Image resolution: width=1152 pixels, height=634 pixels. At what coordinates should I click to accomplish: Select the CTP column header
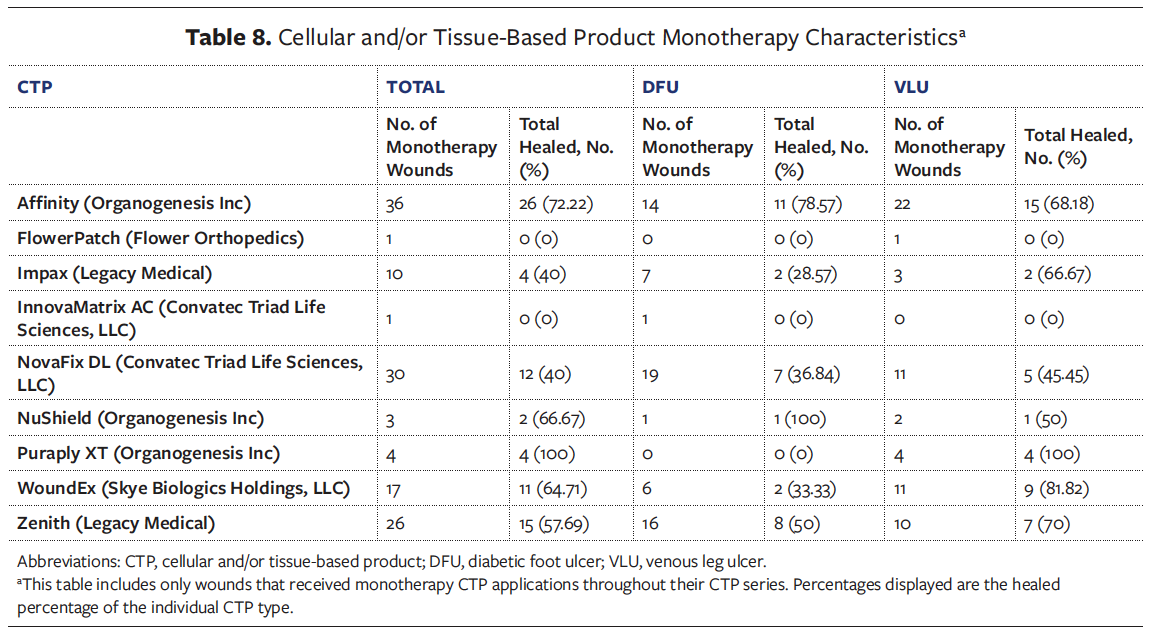(x=35, y=87)
